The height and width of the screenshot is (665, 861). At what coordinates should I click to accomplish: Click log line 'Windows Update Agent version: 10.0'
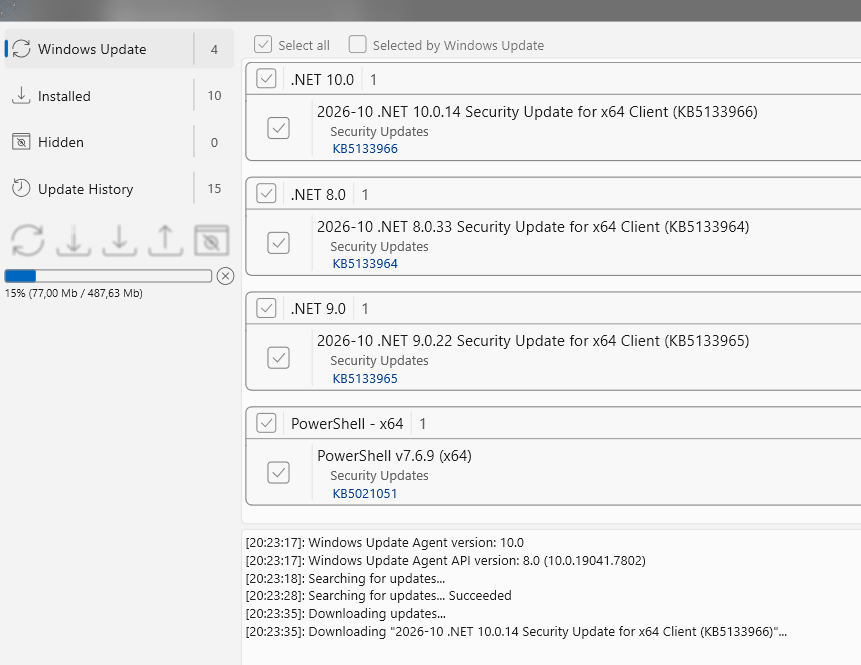click(385, 543)
